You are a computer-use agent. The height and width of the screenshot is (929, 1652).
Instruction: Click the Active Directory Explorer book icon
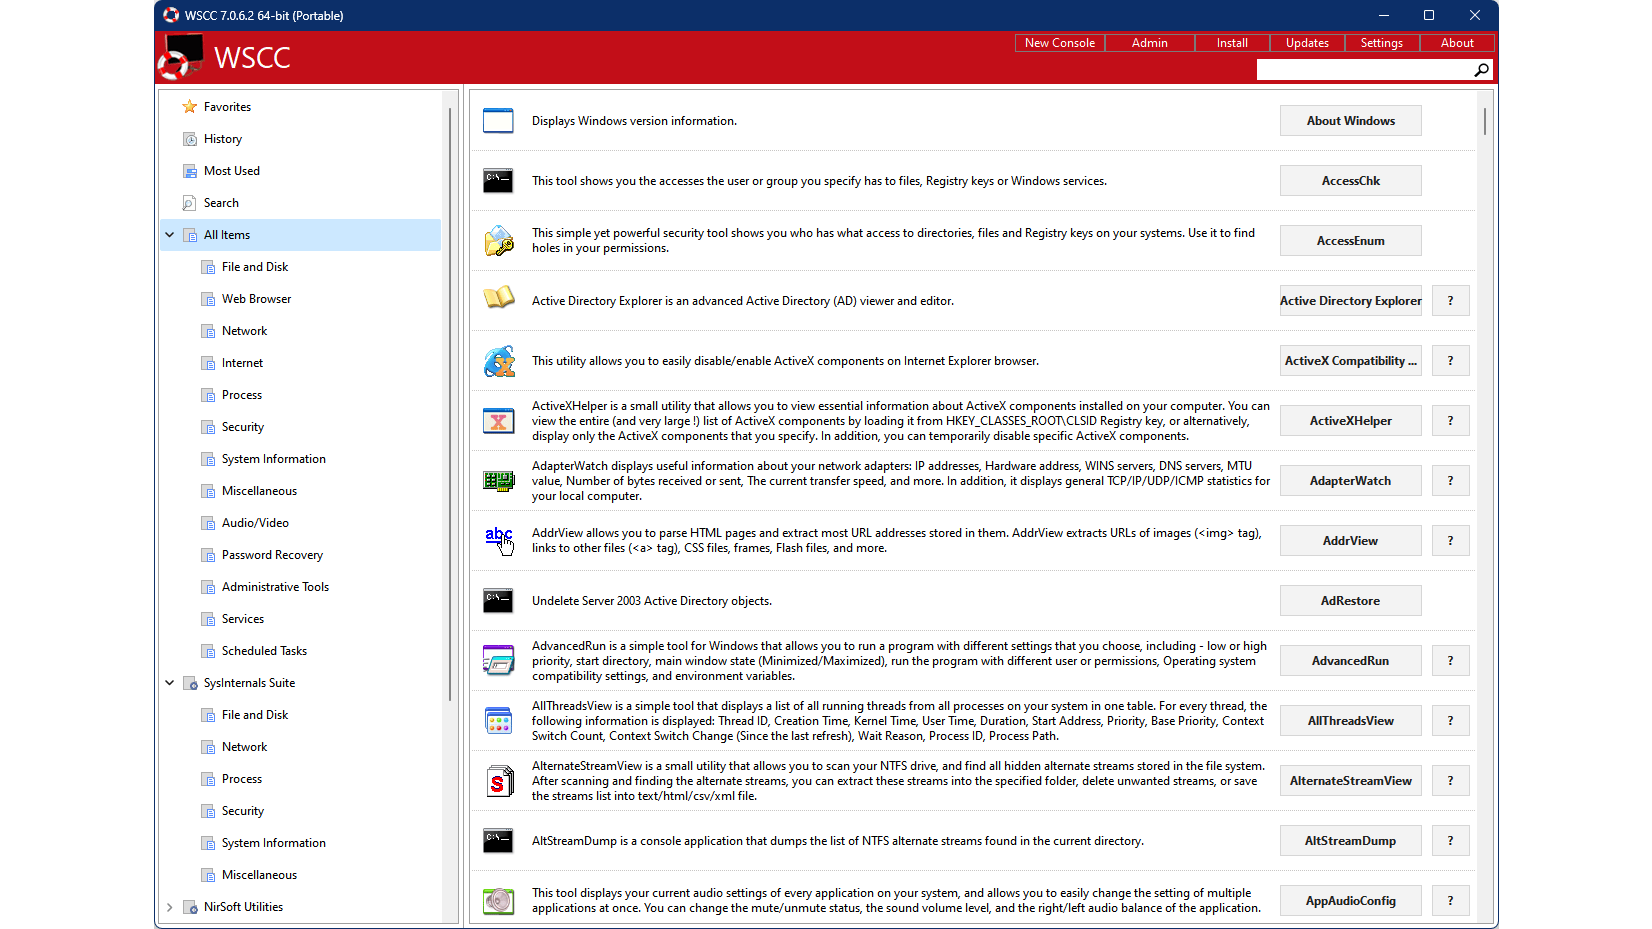tap(498, 298)
